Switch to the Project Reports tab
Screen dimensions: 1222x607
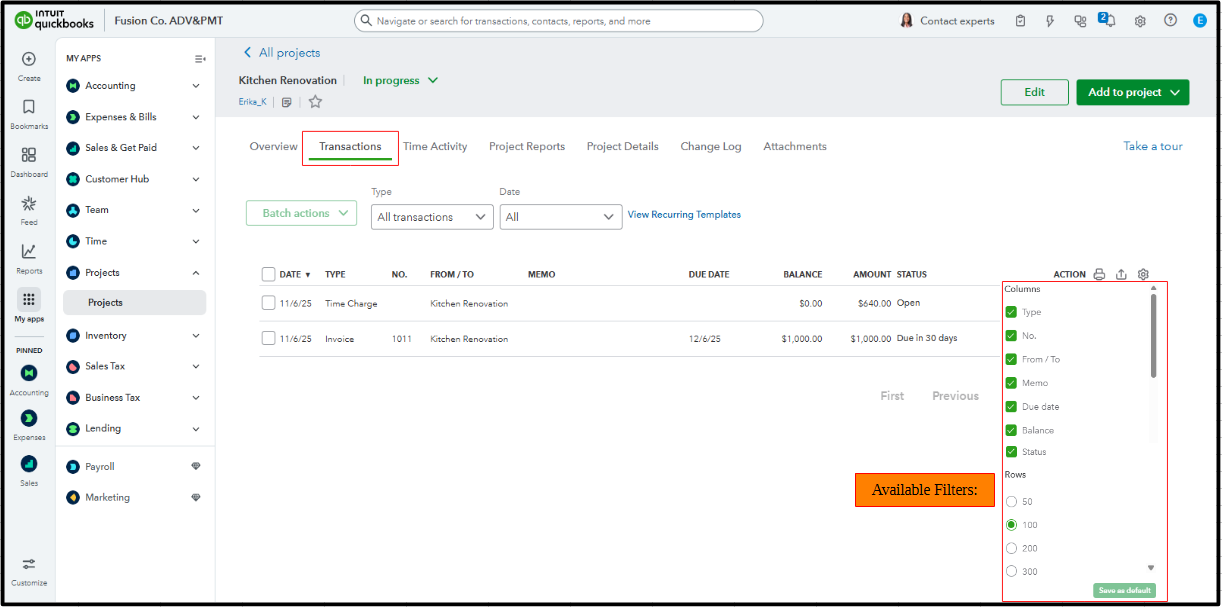[x=527, y=147]
